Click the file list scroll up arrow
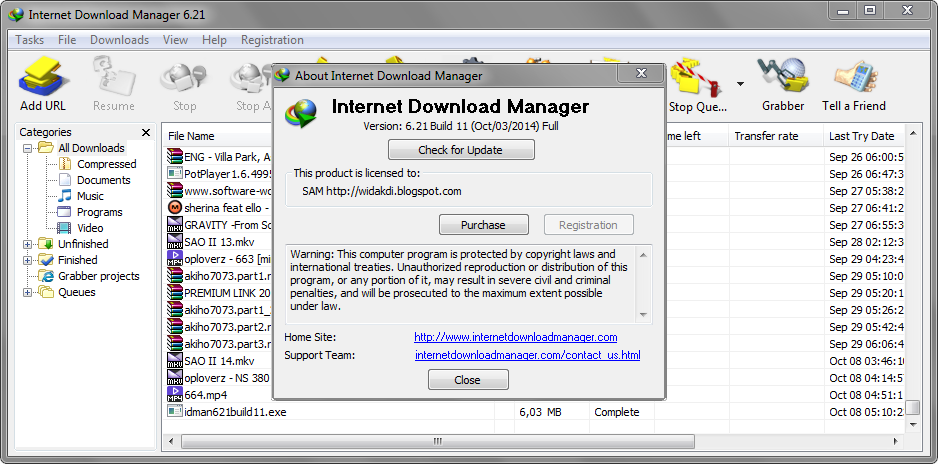The height and width of the screenshot is (464, 938). pos(912,133)
